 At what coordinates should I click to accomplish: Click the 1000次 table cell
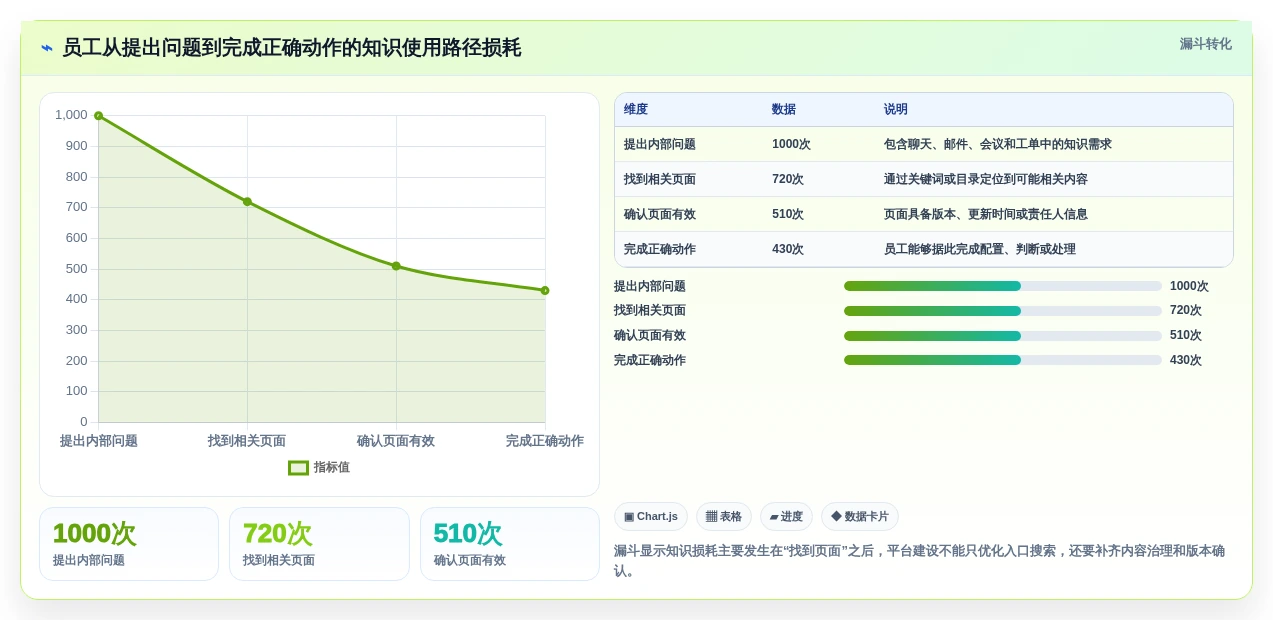coord(791,144)
